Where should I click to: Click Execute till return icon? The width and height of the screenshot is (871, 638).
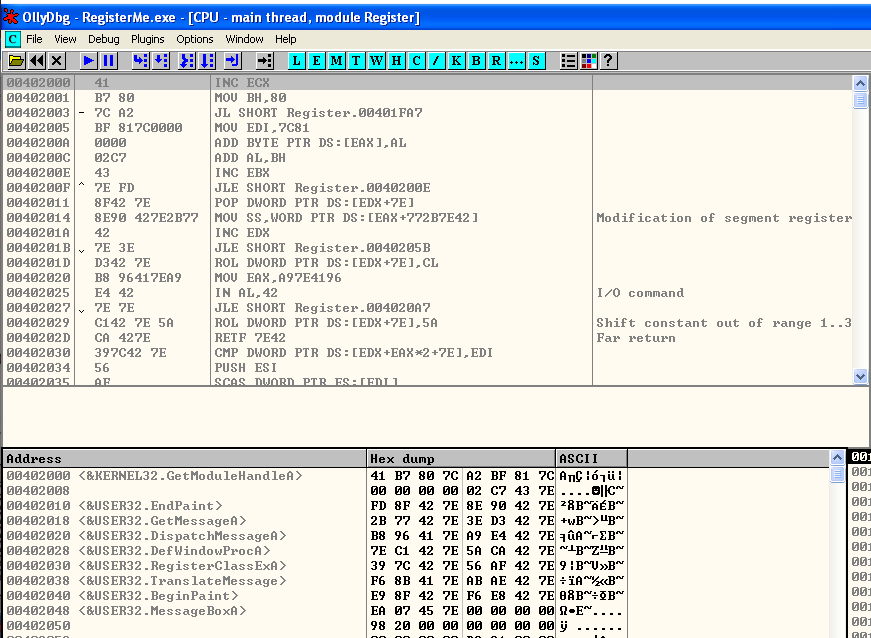click(x=232, y=61)
